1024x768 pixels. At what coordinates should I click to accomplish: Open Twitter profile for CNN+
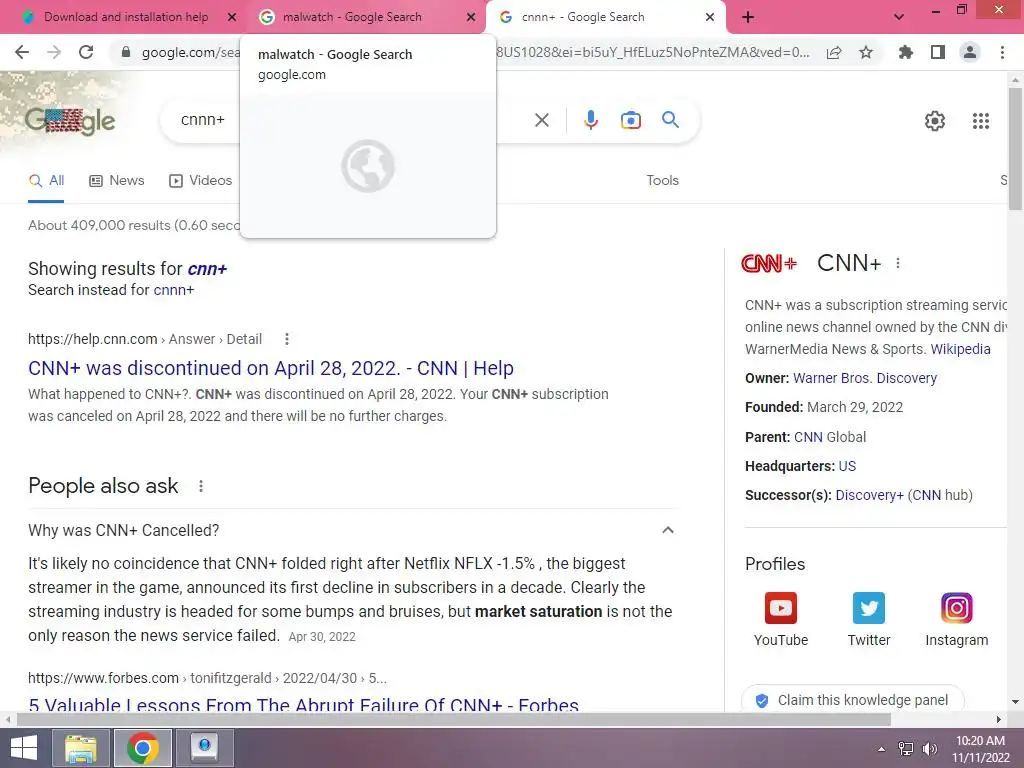pos(869,620)
